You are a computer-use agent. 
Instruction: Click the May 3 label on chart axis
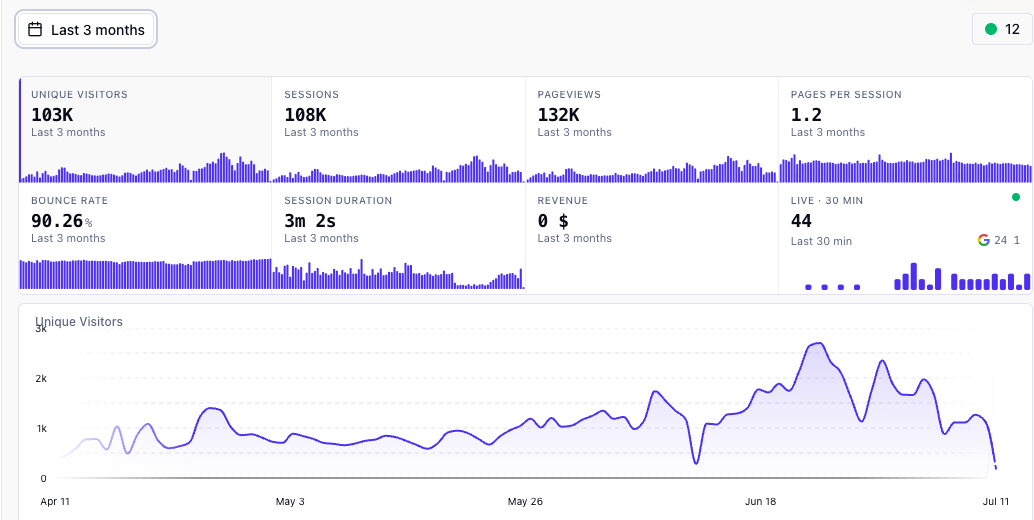(x=290, y=502)
